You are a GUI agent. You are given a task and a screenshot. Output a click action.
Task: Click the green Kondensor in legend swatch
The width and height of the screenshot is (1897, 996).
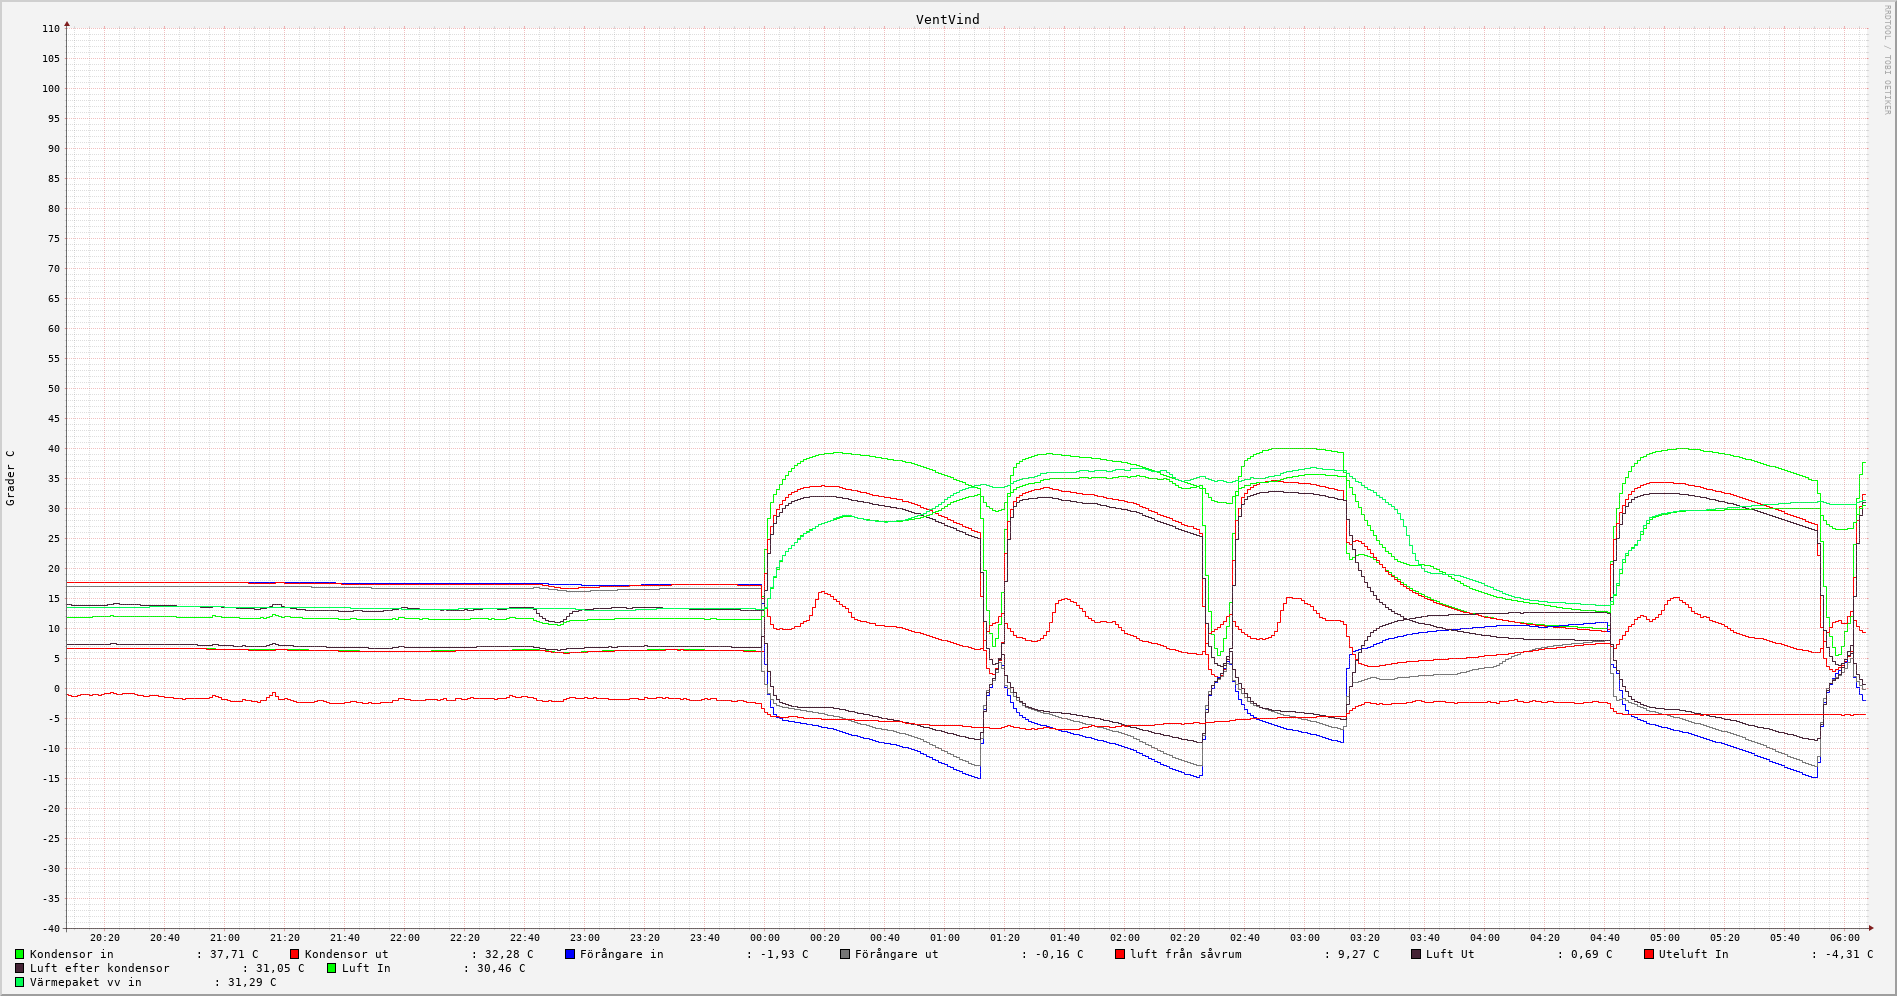click(20, 954)
